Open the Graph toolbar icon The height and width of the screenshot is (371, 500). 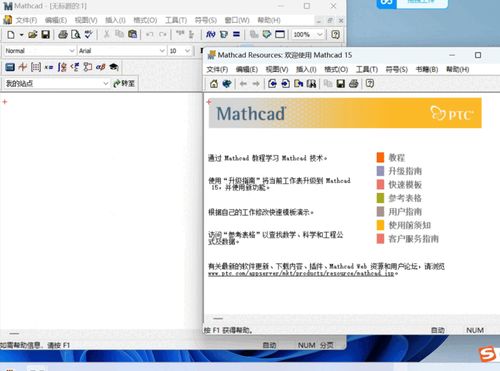pyautogui.click(x=23, y=67)
